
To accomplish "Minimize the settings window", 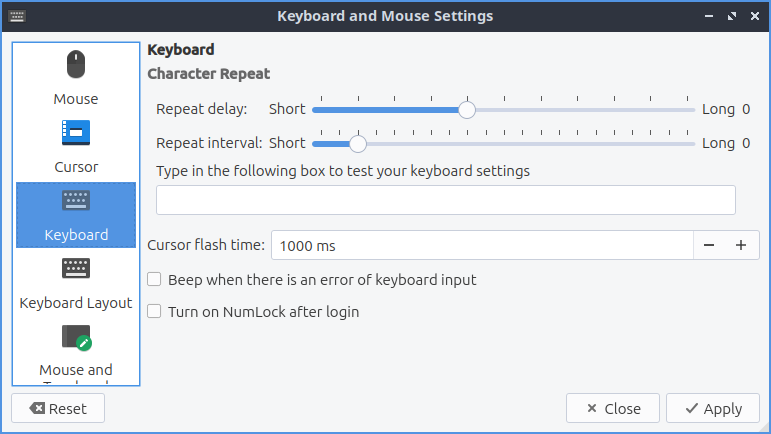I will (x=708, y=17).
